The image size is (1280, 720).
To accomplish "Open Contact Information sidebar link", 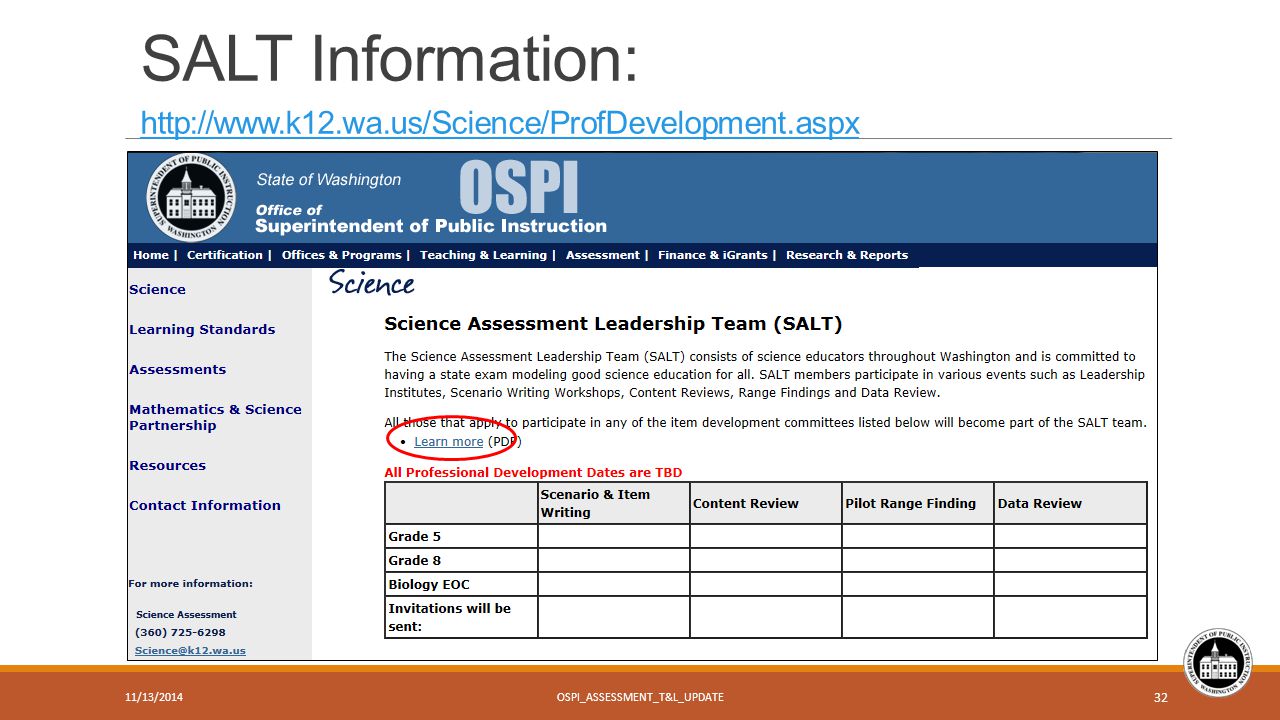I will point(205,506).
